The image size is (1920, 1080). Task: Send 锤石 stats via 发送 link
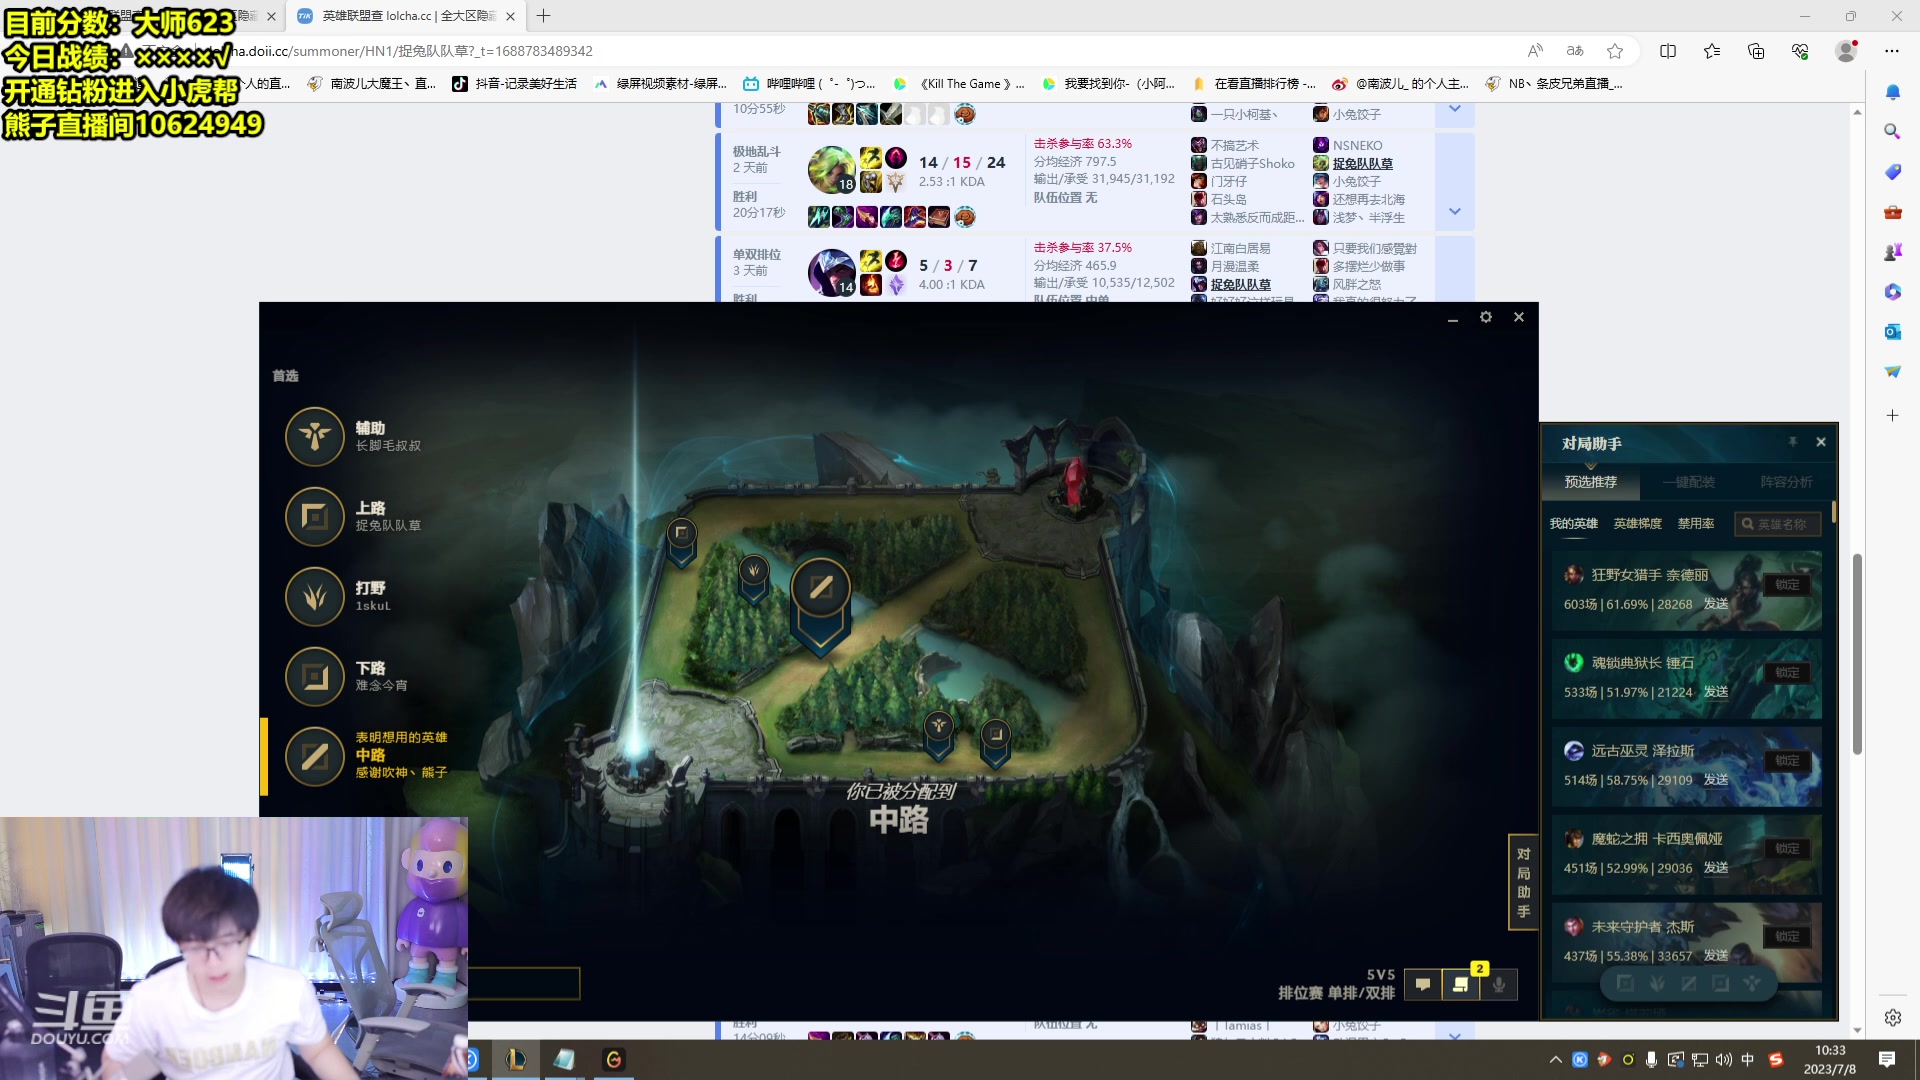click(x=1716, y=692)
